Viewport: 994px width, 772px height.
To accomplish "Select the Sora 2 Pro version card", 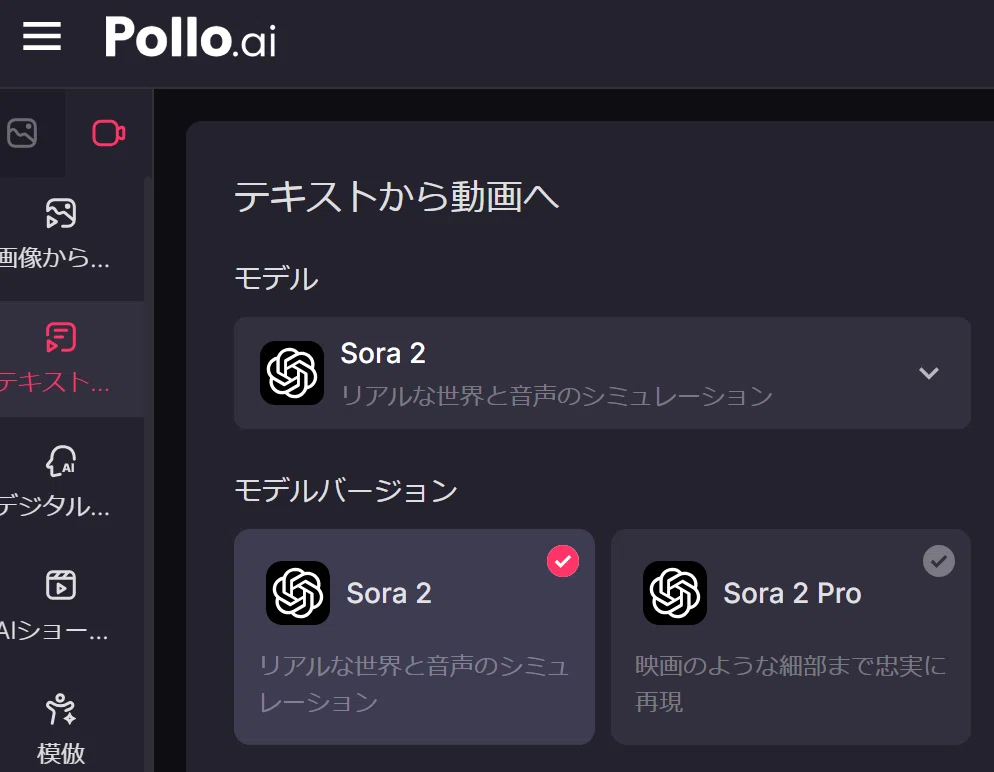I will (791, 636).
